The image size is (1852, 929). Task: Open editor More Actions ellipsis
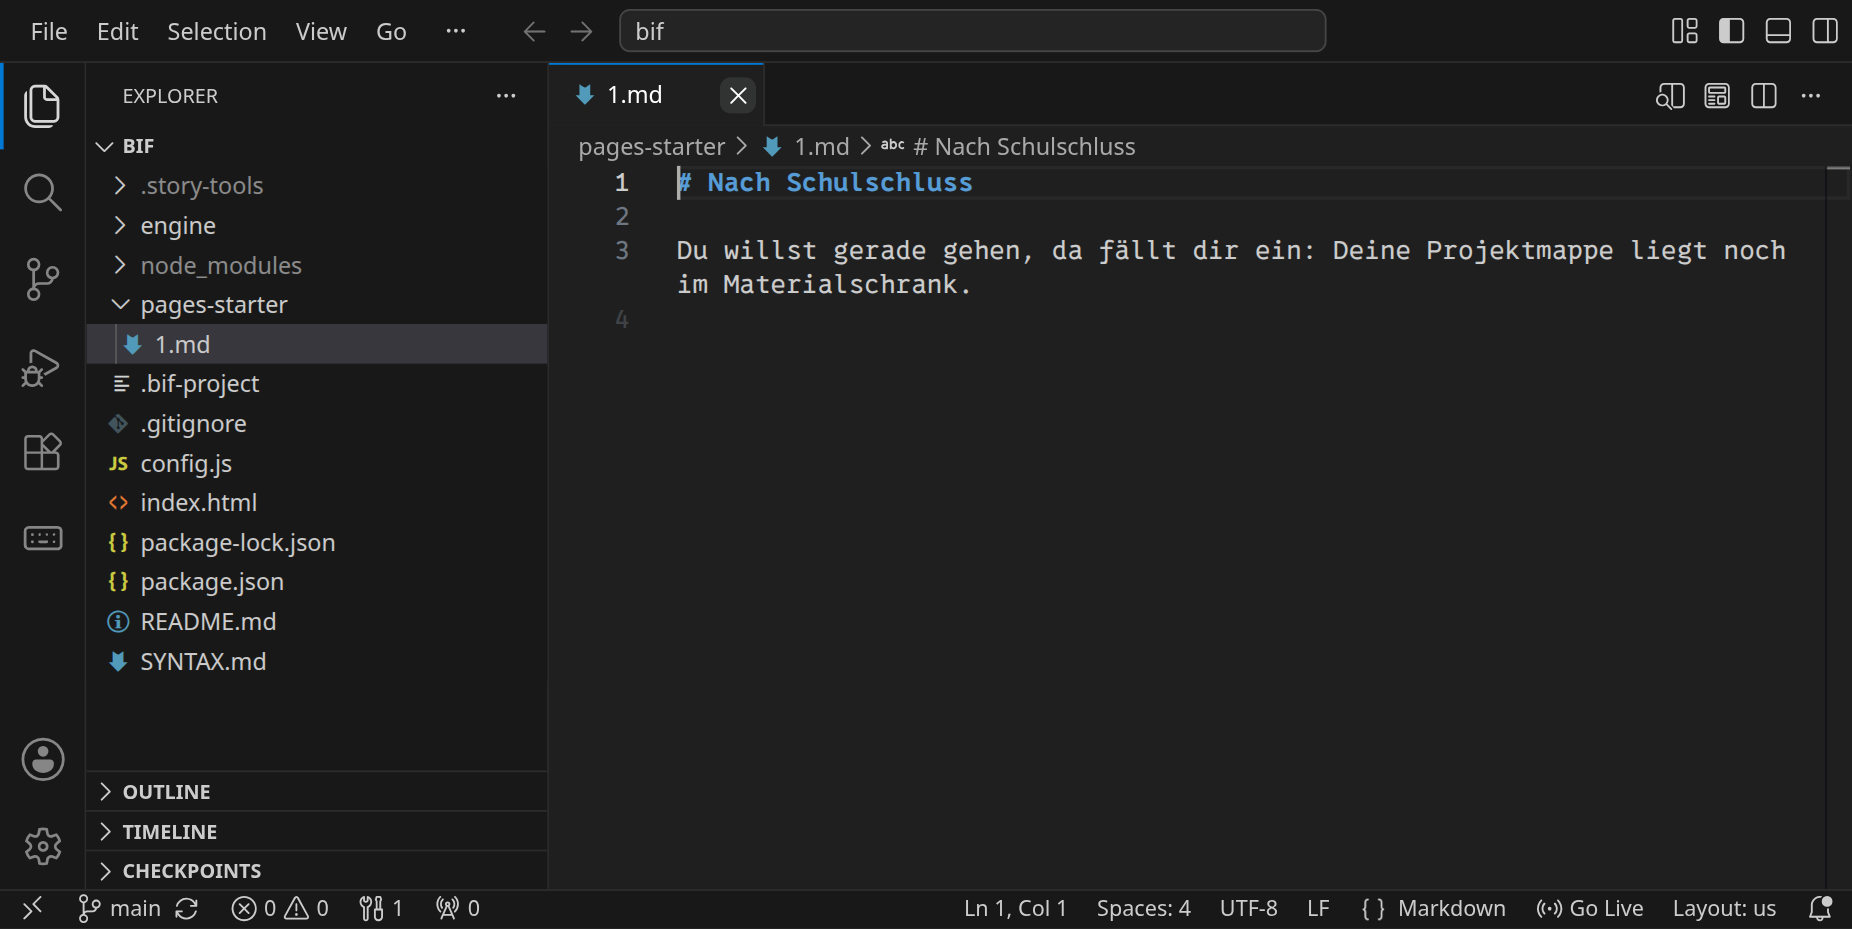(x=1811, y=96)
